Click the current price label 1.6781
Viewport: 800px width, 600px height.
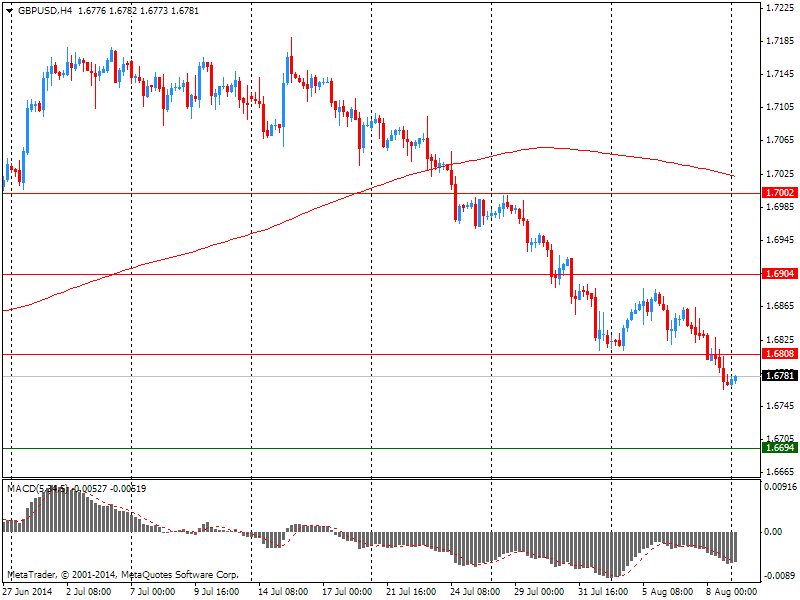click(780, 376)
